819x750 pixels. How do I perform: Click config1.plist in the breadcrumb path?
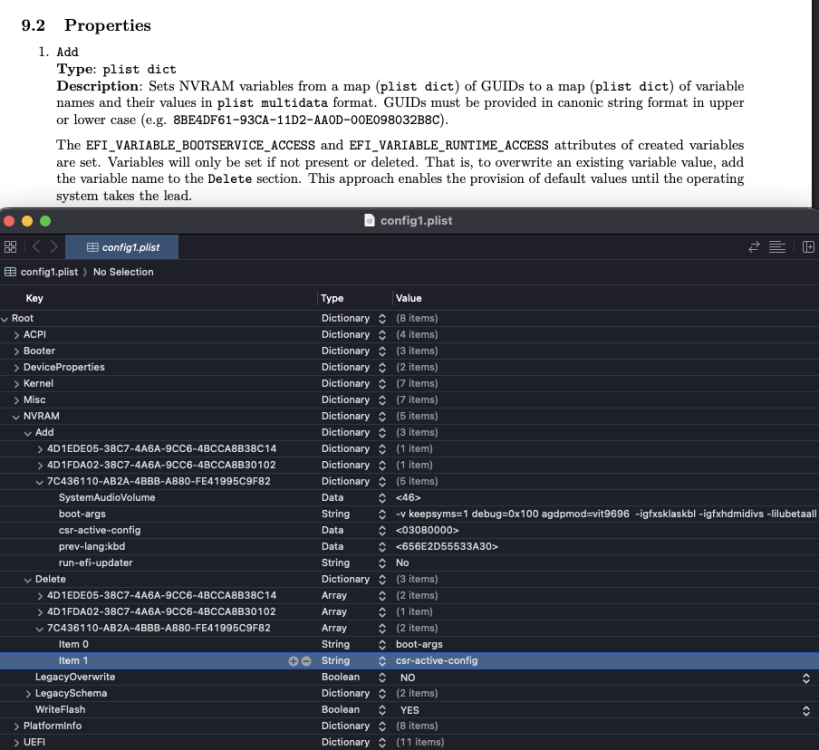point(49,272)
